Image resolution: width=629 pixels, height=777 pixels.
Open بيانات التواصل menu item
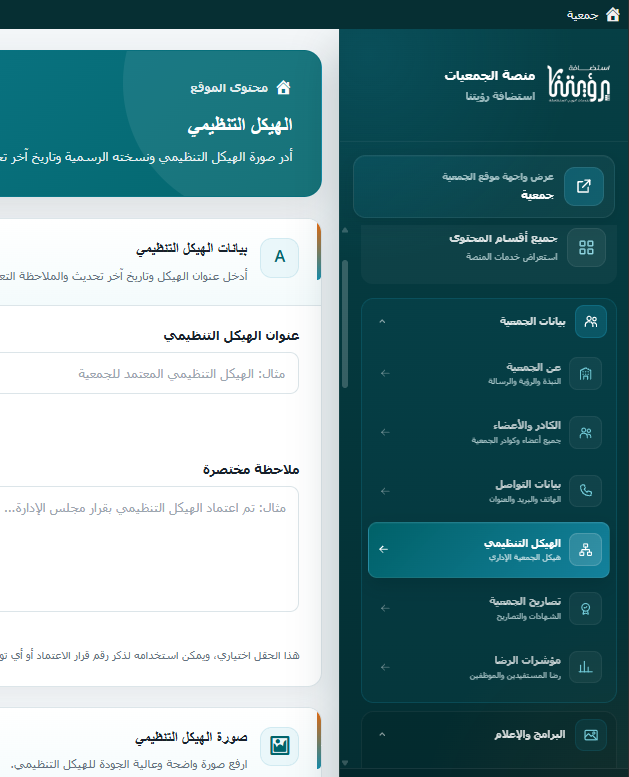click(489, 491)
